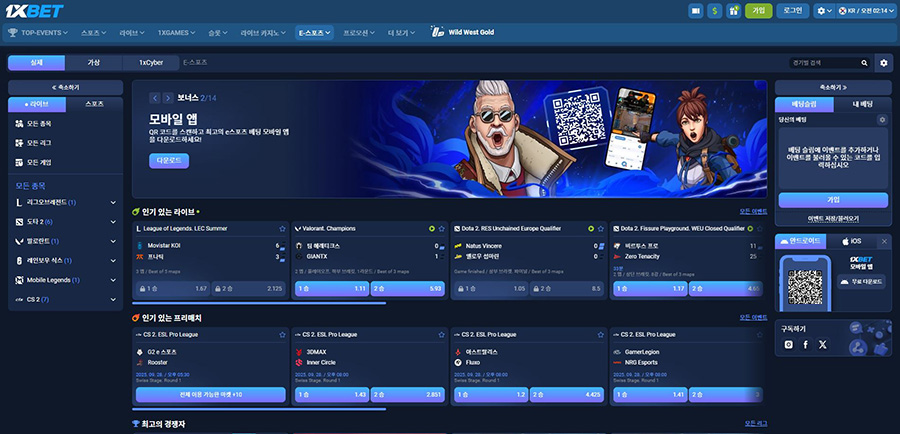This screenshot has width=900, height=434.
Task: Collapse the right bet slip panel
Action: click(833, 87)
